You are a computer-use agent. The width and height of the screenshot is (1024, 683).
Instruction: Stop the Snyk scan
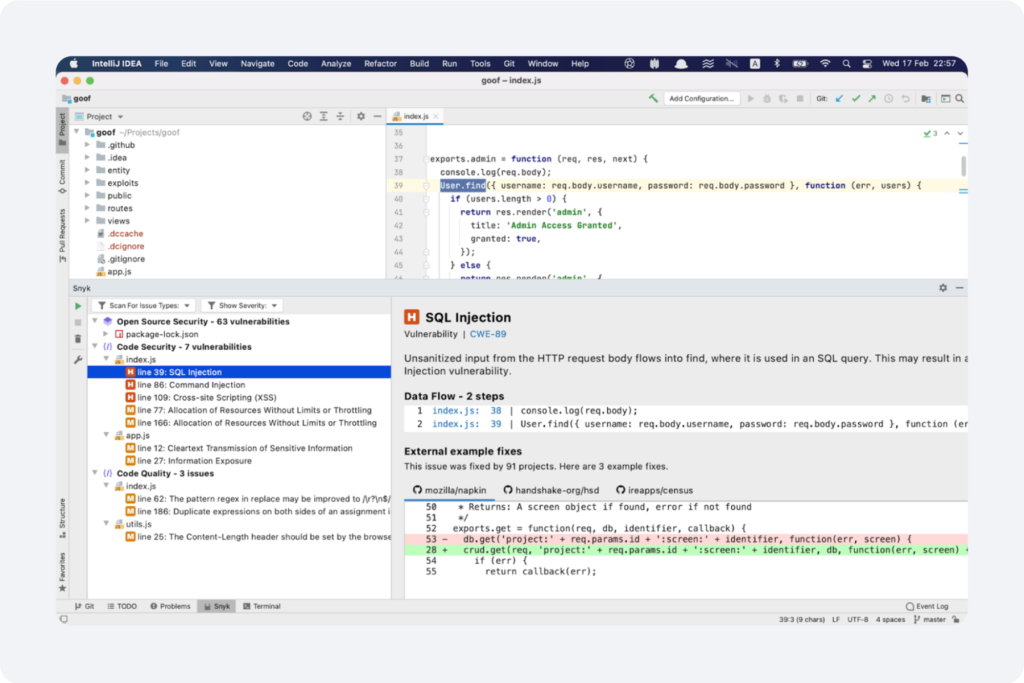coord(78,323)
